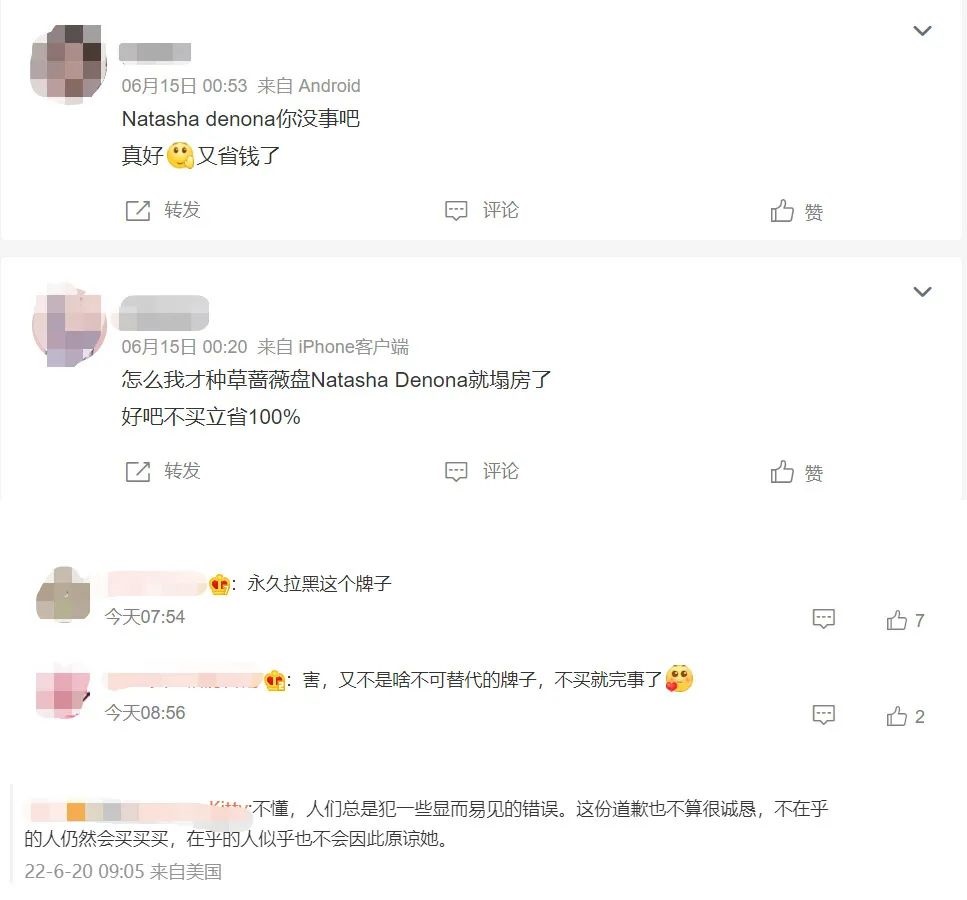Open avatar of 00:53 Android poster
The image size is (967, 900).
coord(68,62)
